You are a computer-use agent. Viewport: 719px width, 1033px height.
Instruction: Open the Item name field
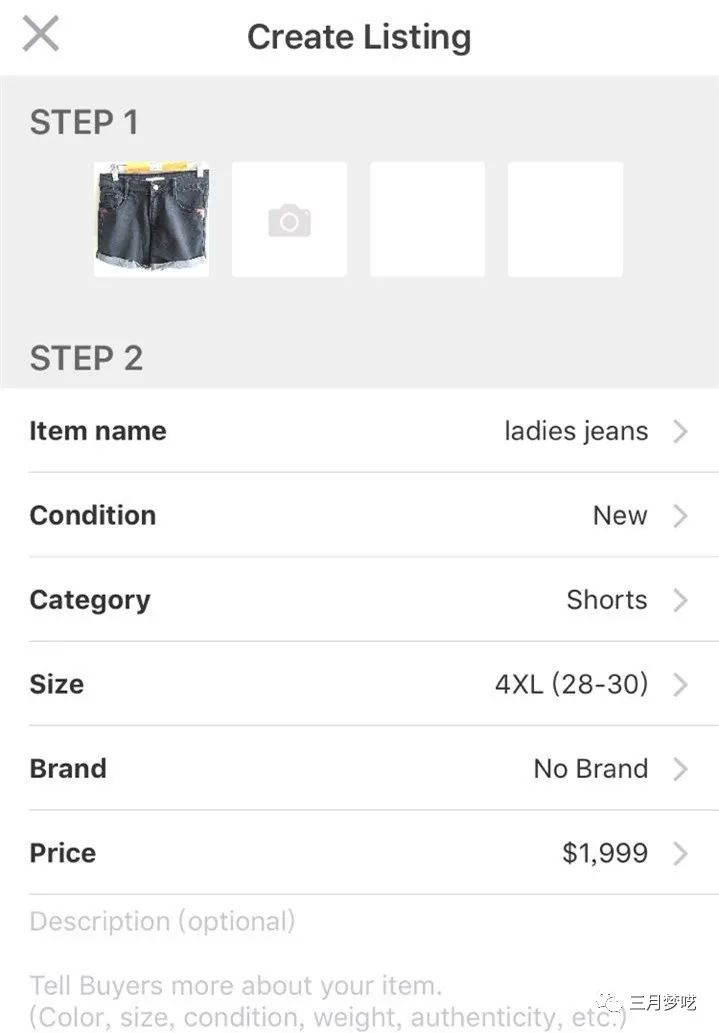pyautogui.click(x=360, y=430)
